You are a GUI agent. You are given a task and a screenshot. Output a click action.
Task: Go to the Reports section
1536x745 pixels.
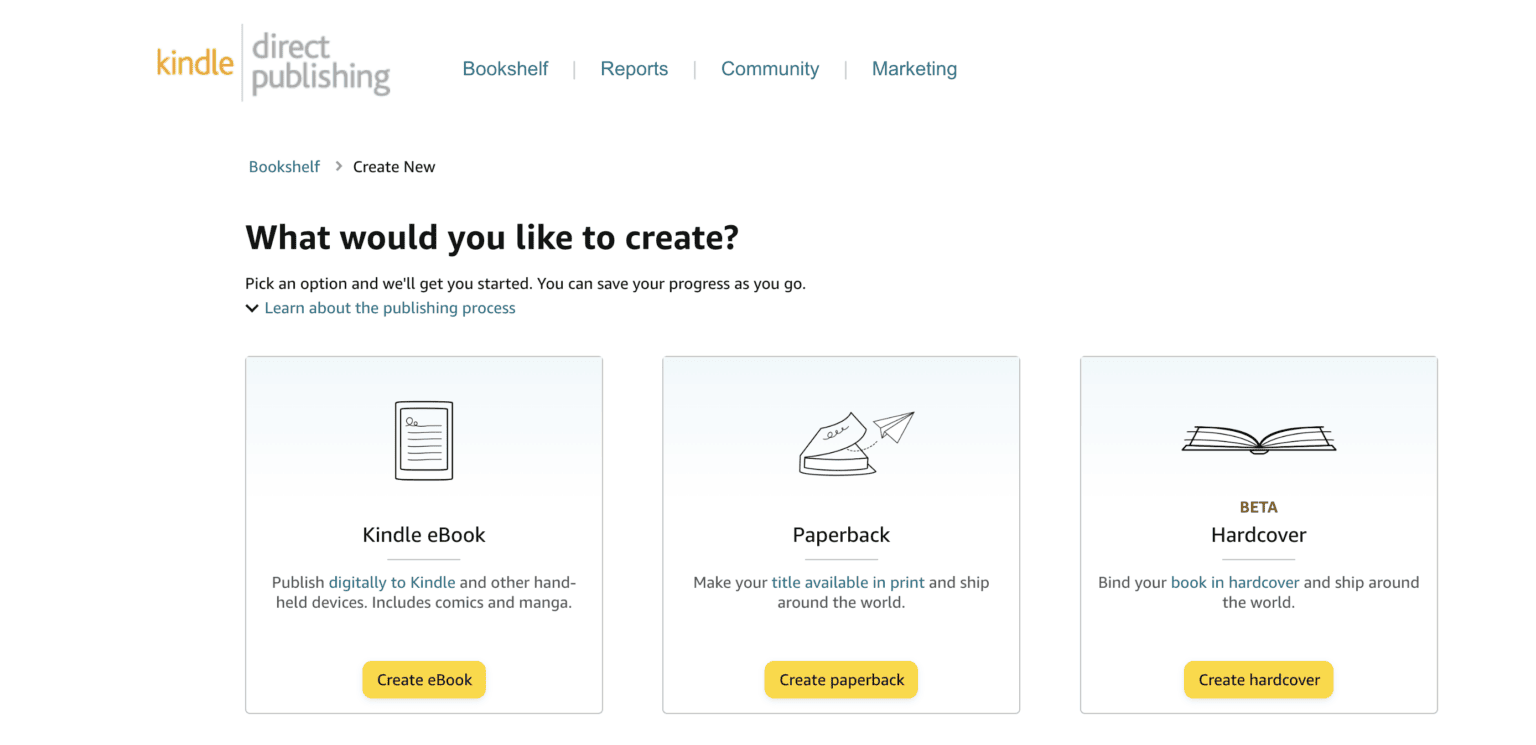click(x=634, y=68)
